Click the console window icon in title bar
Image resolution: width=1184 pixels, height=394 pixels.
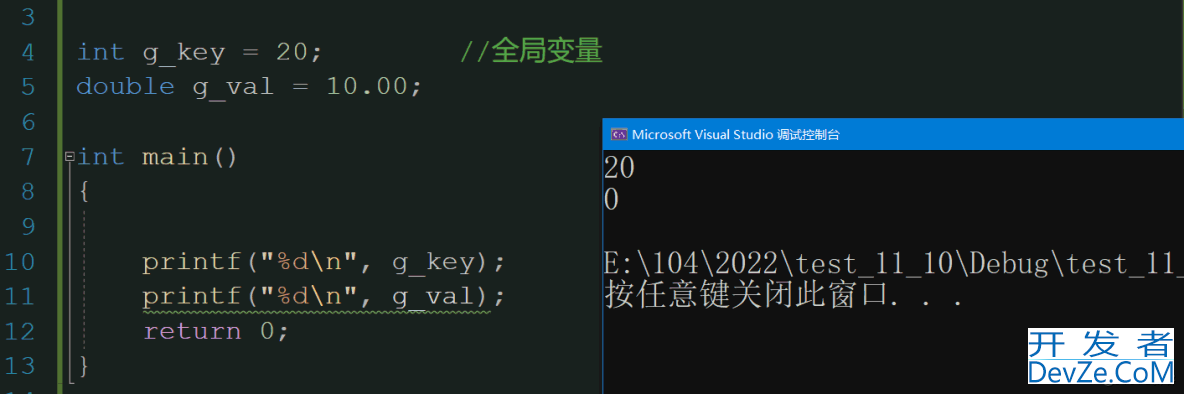(619, 134)
